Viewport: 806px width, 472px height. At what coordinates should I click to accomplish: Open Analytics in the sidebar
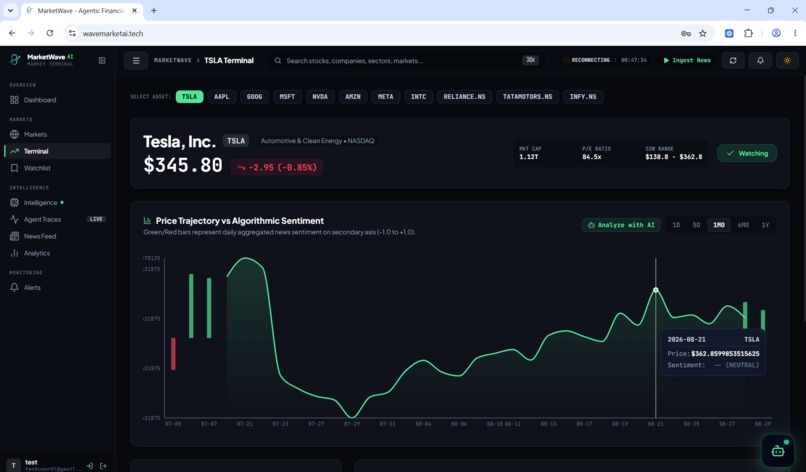coord(58,253)
